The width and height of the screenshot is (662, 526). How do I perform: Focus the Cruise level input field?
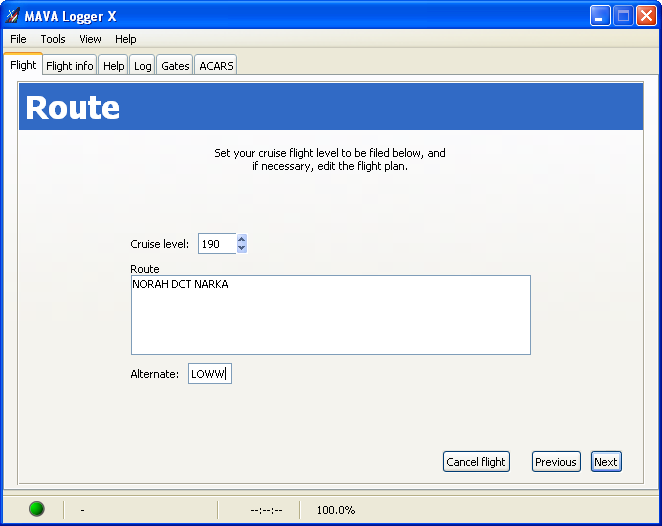point(217,244)
